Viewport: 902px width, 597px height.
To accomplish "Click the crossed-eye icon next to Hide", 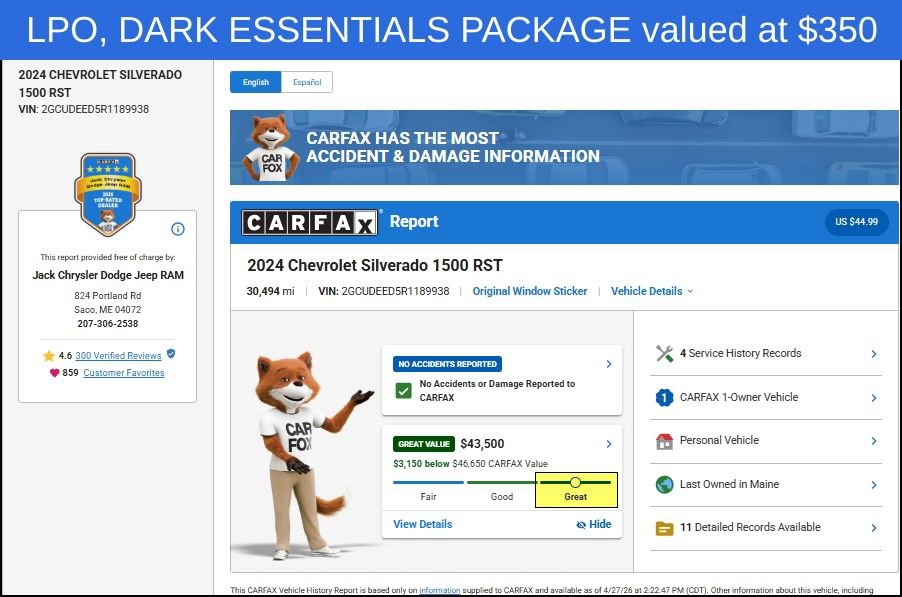I will click(x=581, y=525).
